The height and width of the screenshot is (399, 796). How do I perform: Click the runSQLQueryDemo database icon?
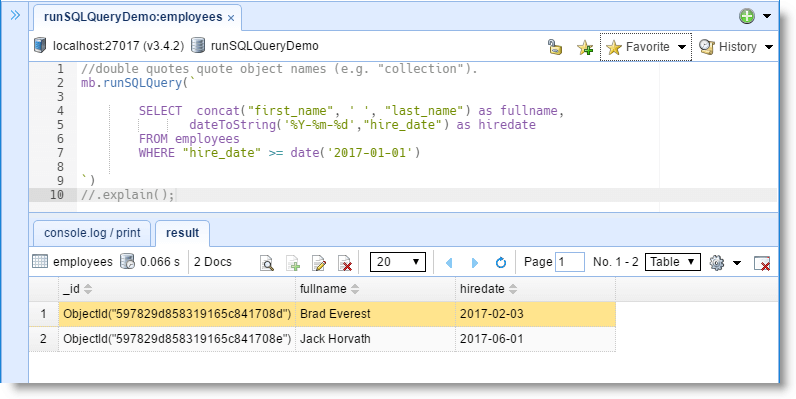(x=198, y=46)
